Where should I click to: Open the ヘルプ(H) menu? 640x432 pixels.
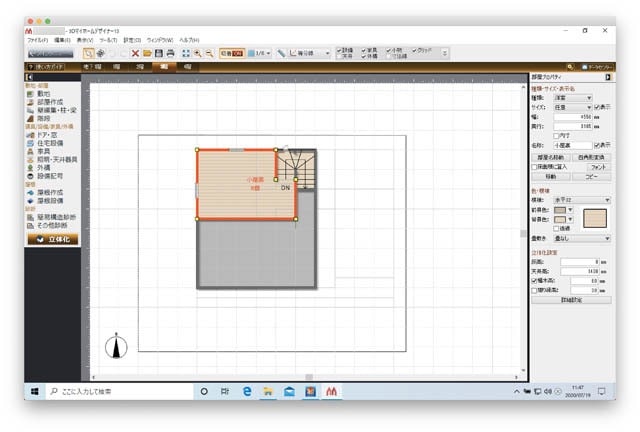[190, 39]
